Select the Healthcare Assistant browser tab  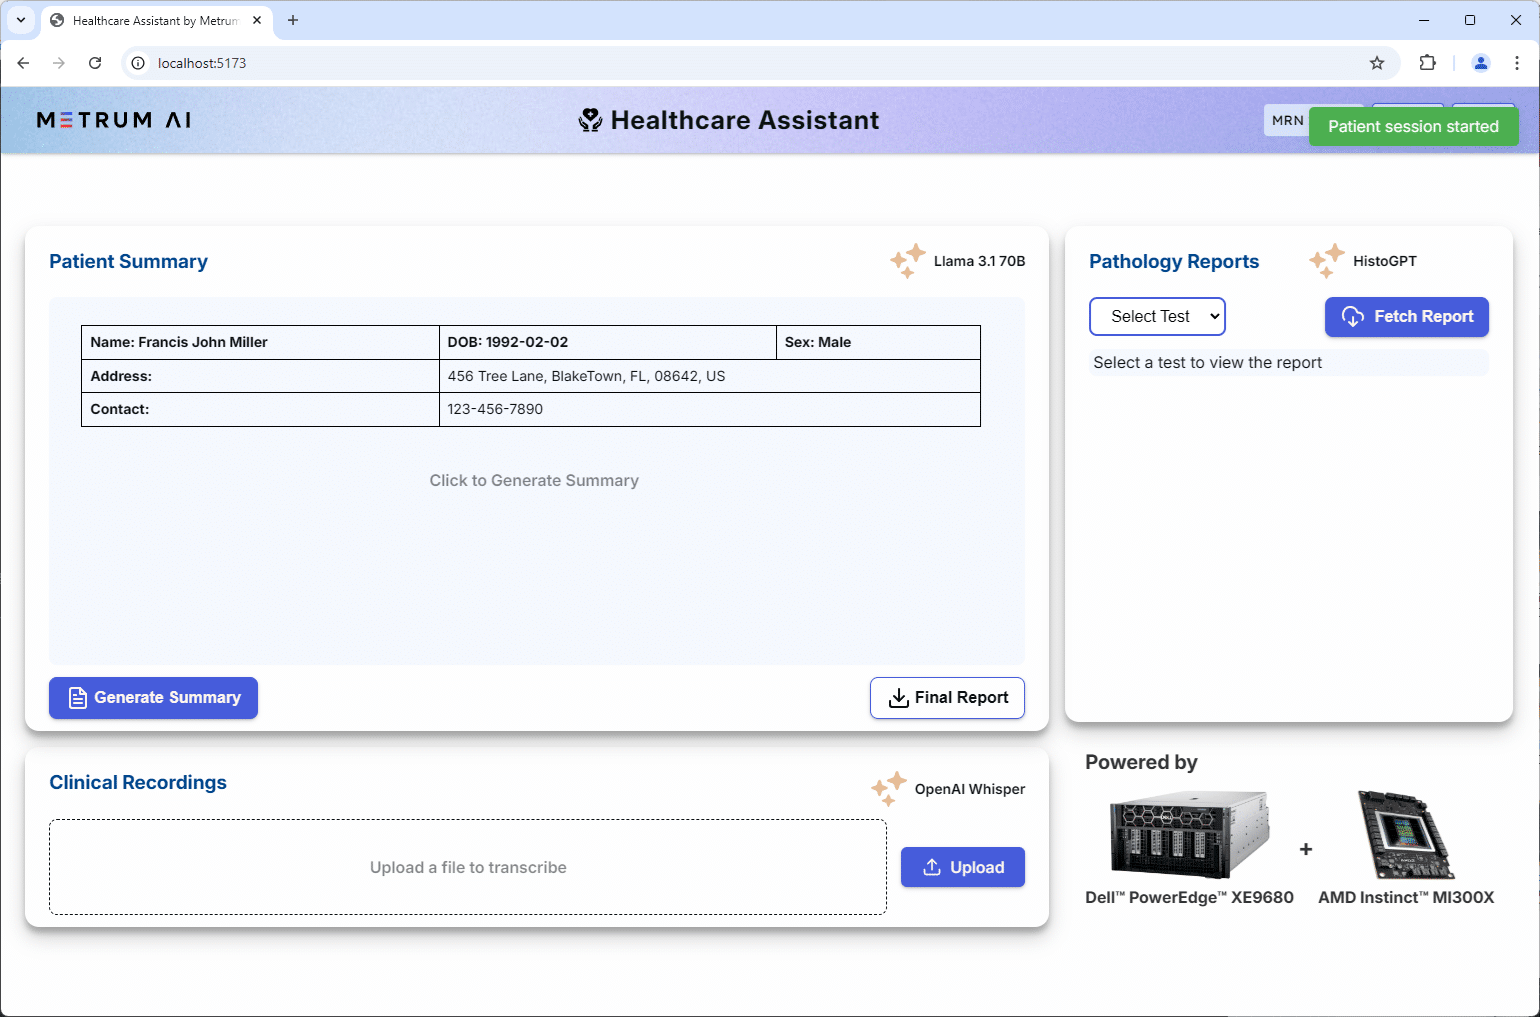pyautogui.click(x=157, y=20)
